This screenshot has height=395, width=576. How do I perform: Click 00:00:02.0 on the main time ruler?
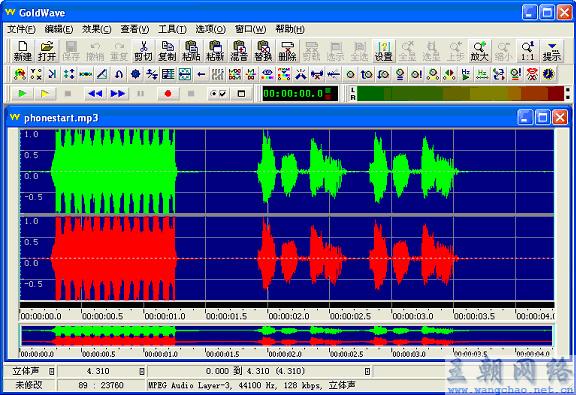coord(289,316)
